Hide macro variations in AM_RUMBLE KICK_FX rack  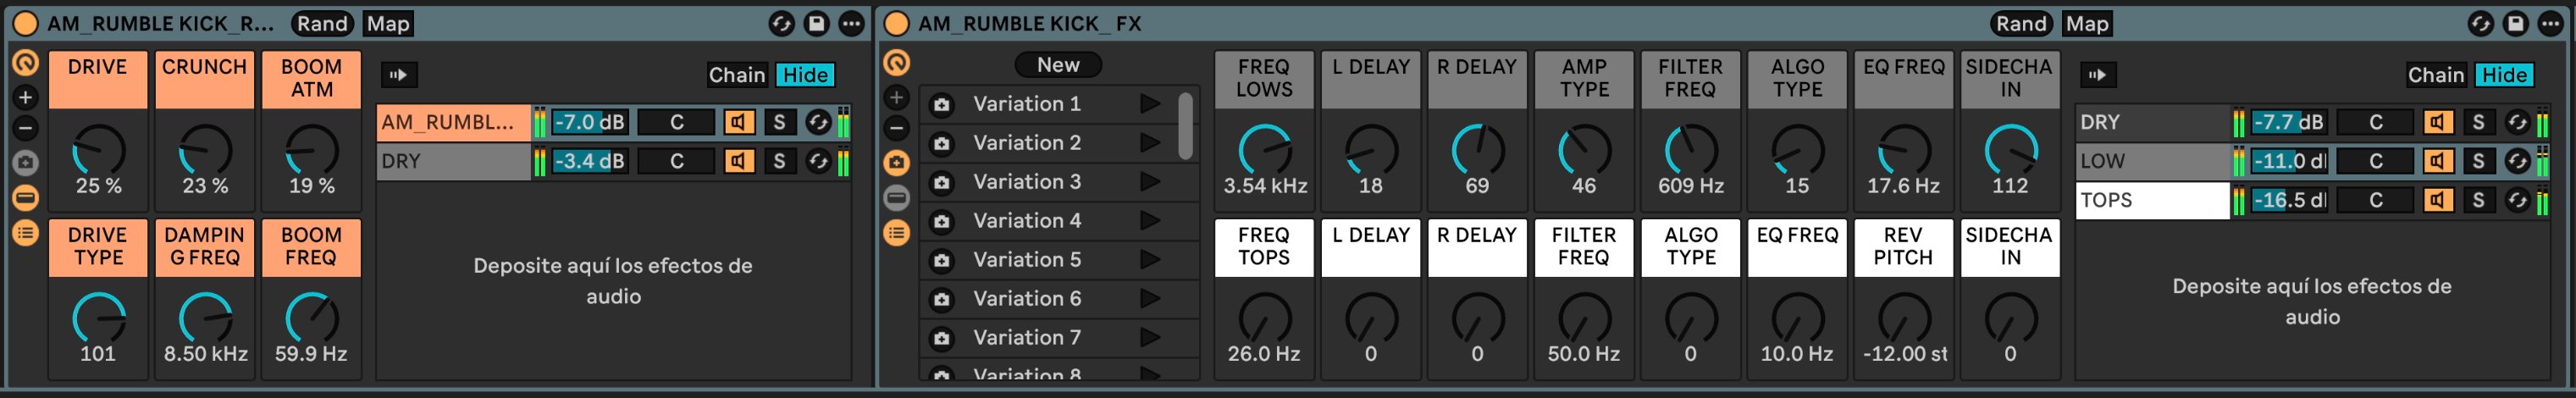(897, 162)
